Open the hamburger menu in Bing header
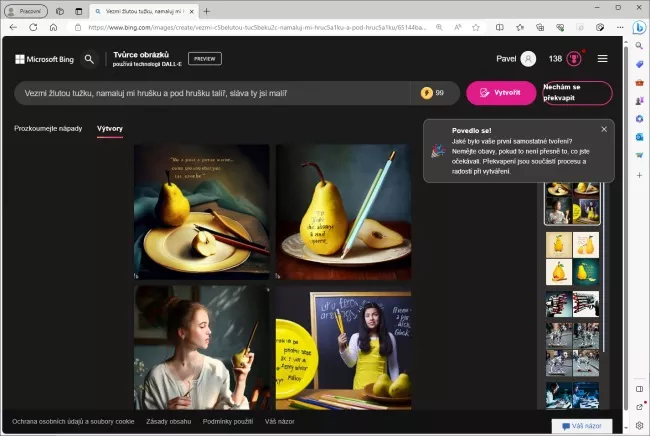Screen dimensions: 650x436 click(x=602, y=59)
